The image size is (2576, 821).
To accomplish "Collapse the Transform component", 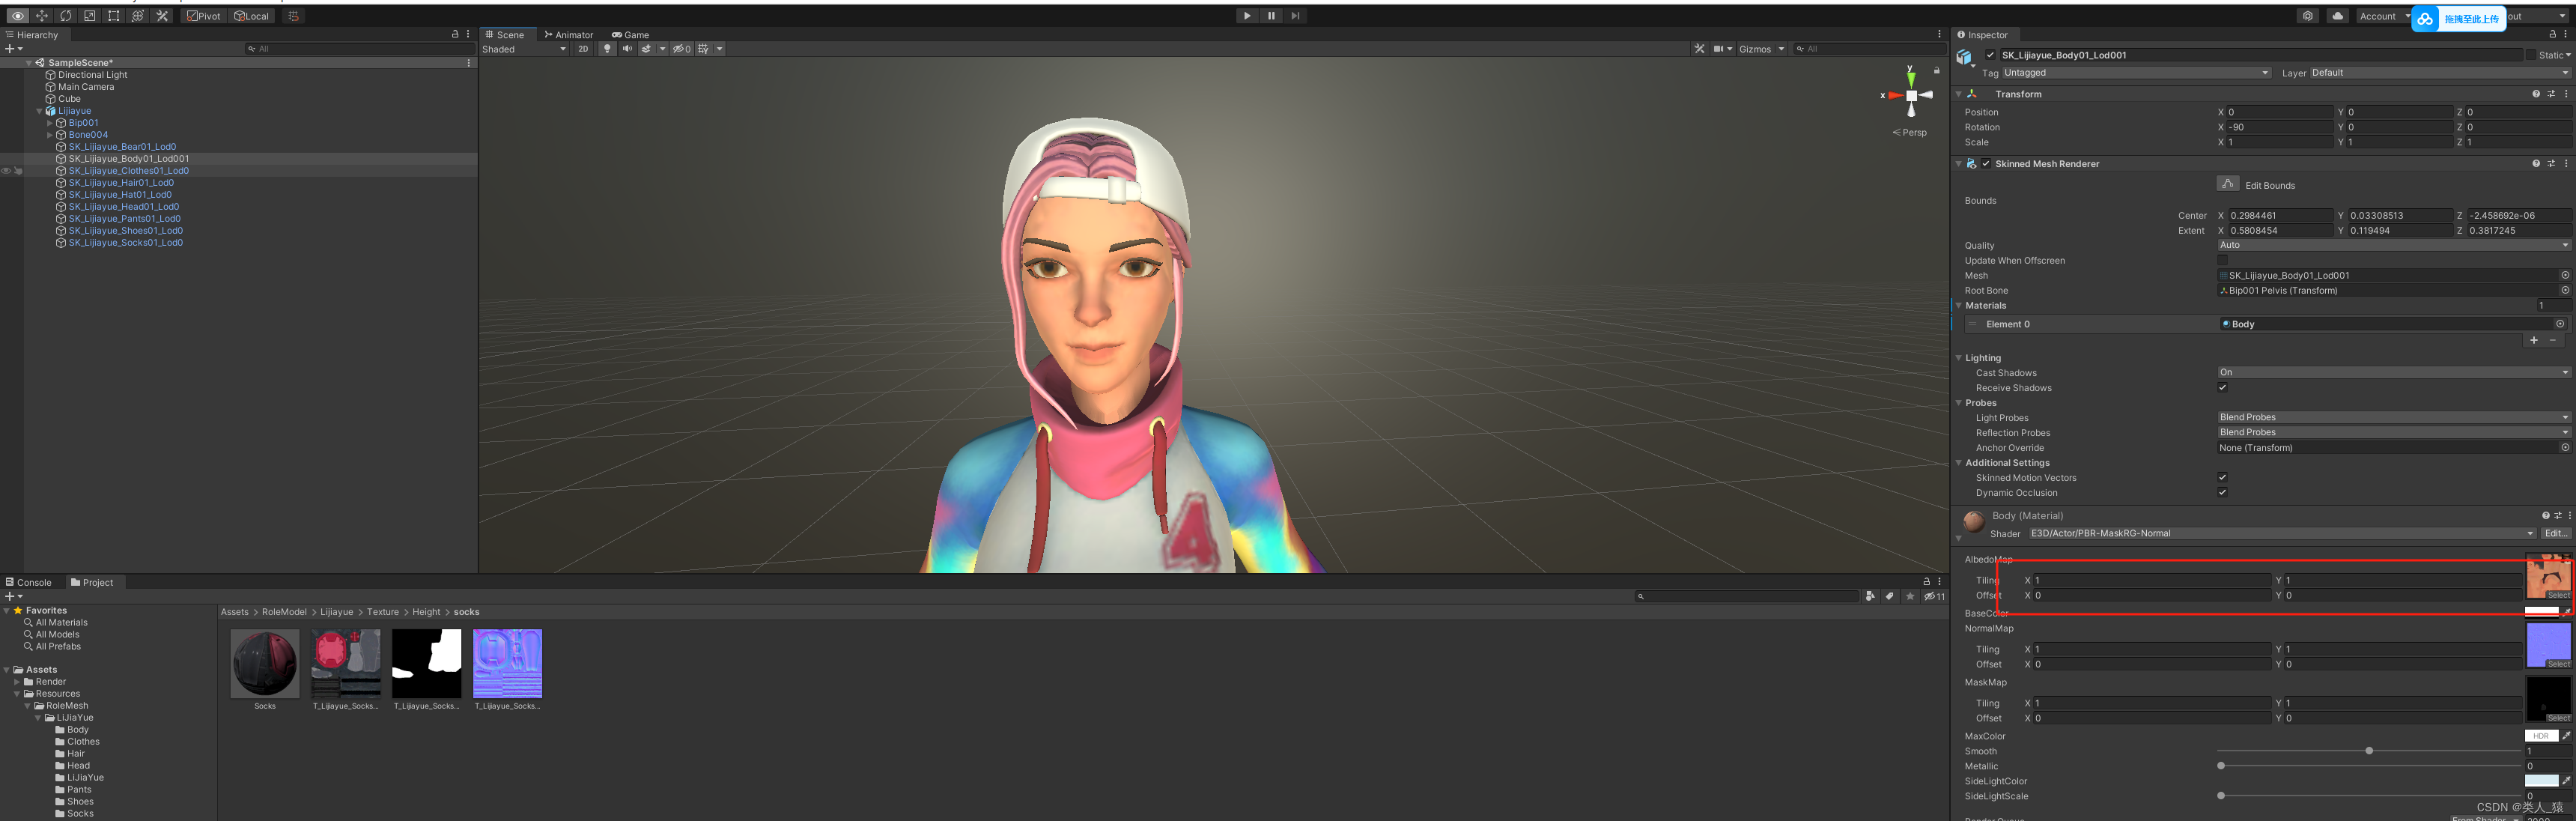I will coord(1959,94).
